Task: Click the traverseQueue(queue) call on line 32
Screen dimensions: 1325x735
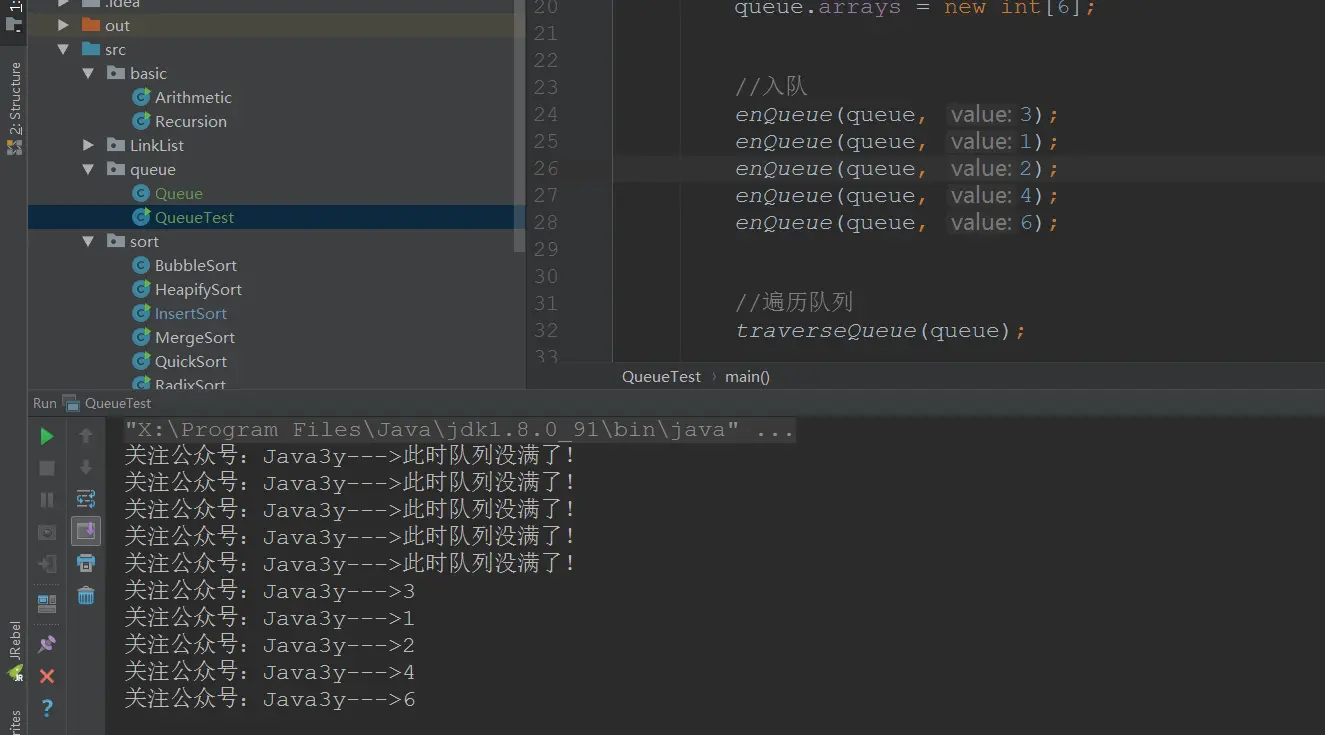Action: pos(881,330)
